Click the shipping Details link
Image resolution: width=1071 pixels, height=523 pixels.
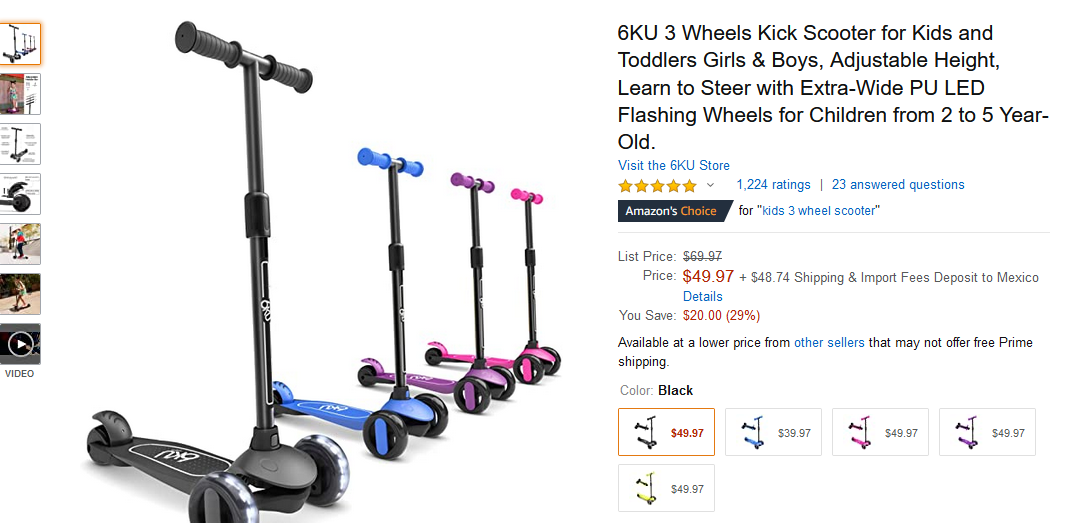(702, 297)
